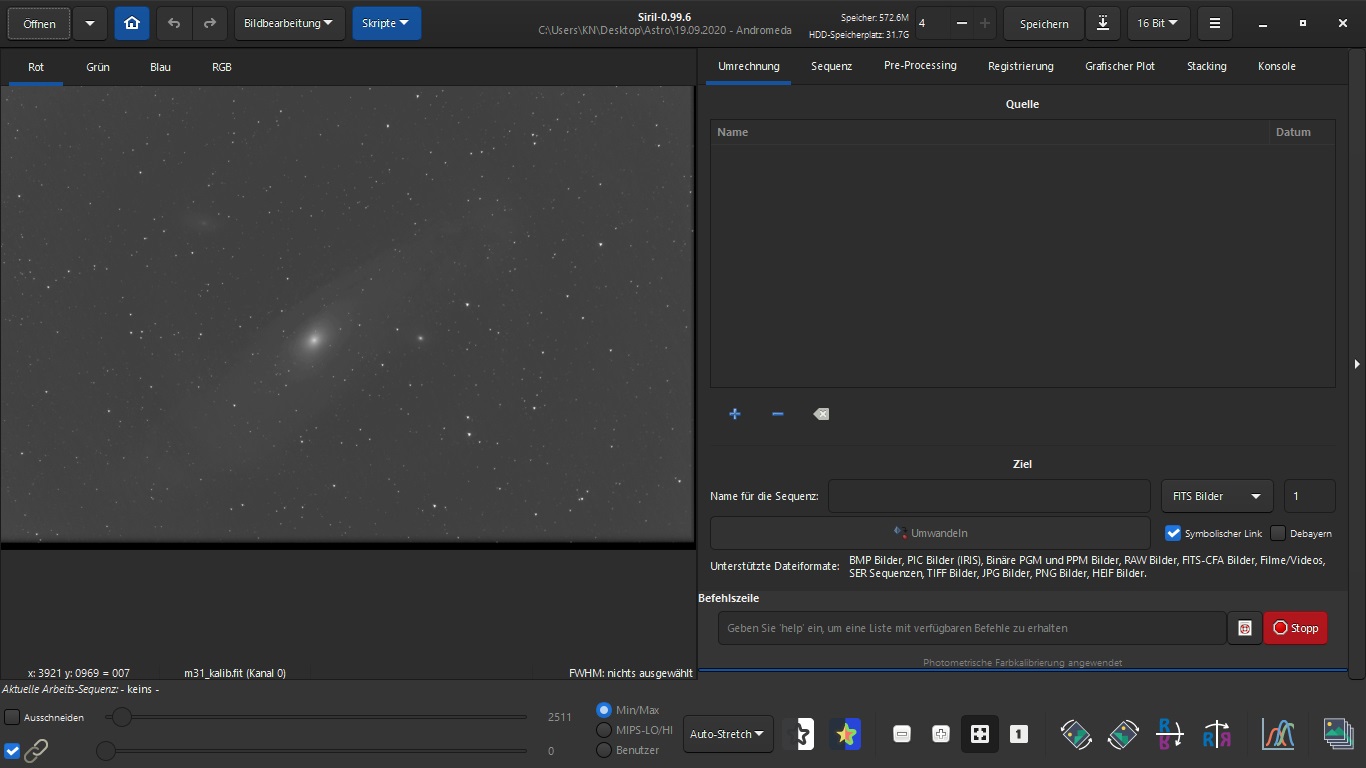Switch to the Blau channel tab
Image resolution: width=1366 pixels, height=768 pixels.
point(160,67)
